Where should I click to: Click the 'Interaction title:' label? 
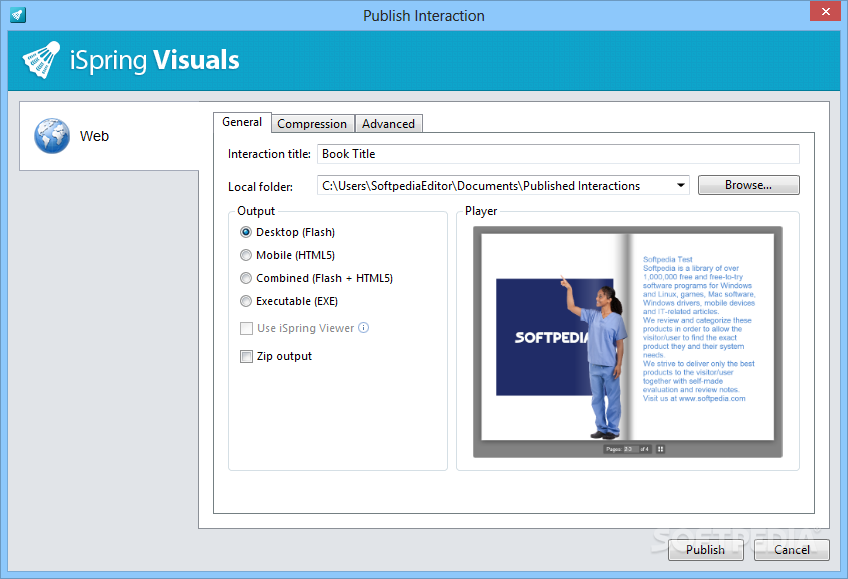(269, 154)
